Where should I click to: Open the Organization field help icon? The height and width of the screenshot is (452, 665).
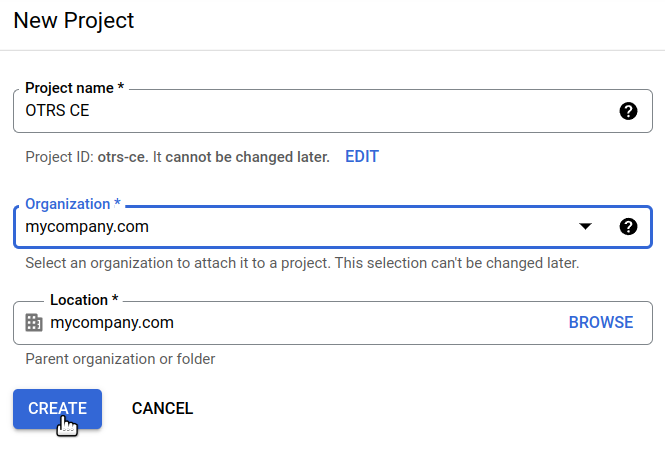click(x=628, y=226)
